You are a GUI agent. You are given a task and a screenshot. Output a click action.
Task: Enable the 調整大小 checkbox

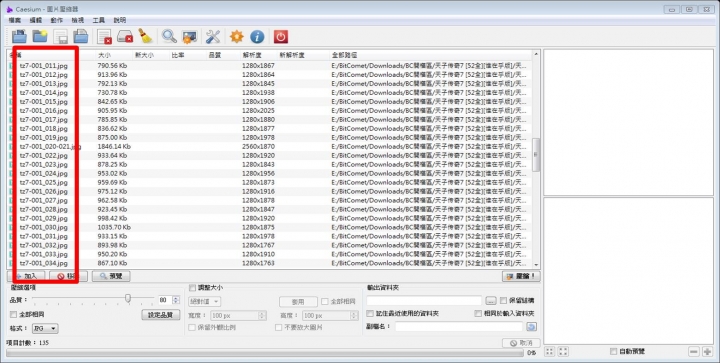[192, 287]
